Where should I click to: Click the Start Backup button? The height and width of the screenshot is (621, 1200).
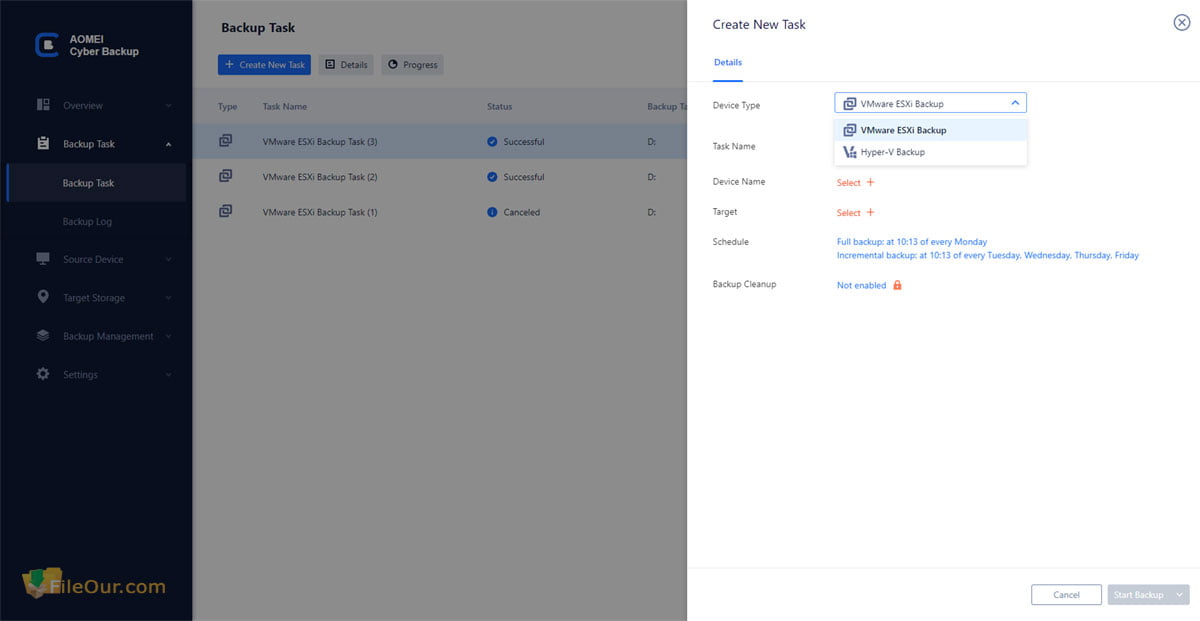coord(1139,595)
